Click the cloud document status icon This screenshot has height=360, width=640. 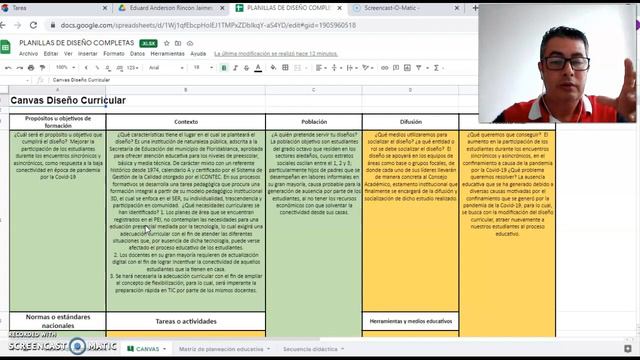(x=190, y=43)
